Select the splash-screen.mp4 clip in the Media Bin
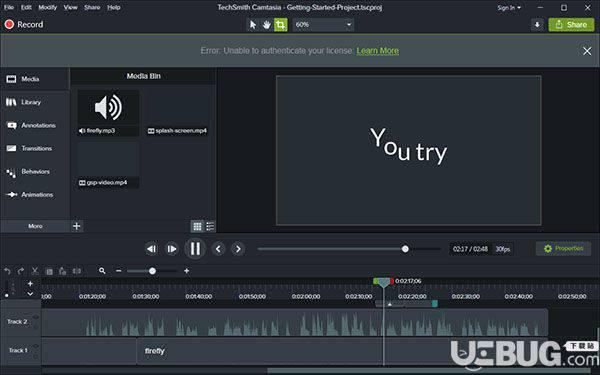The image size is (600, 375). click(177, 112)
